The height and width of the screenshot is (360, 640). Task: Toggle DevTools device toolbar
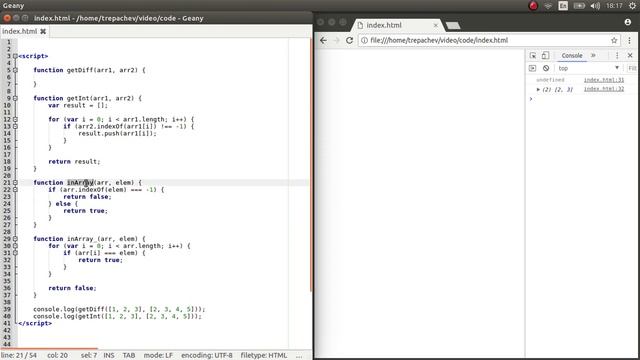[545, 56]
